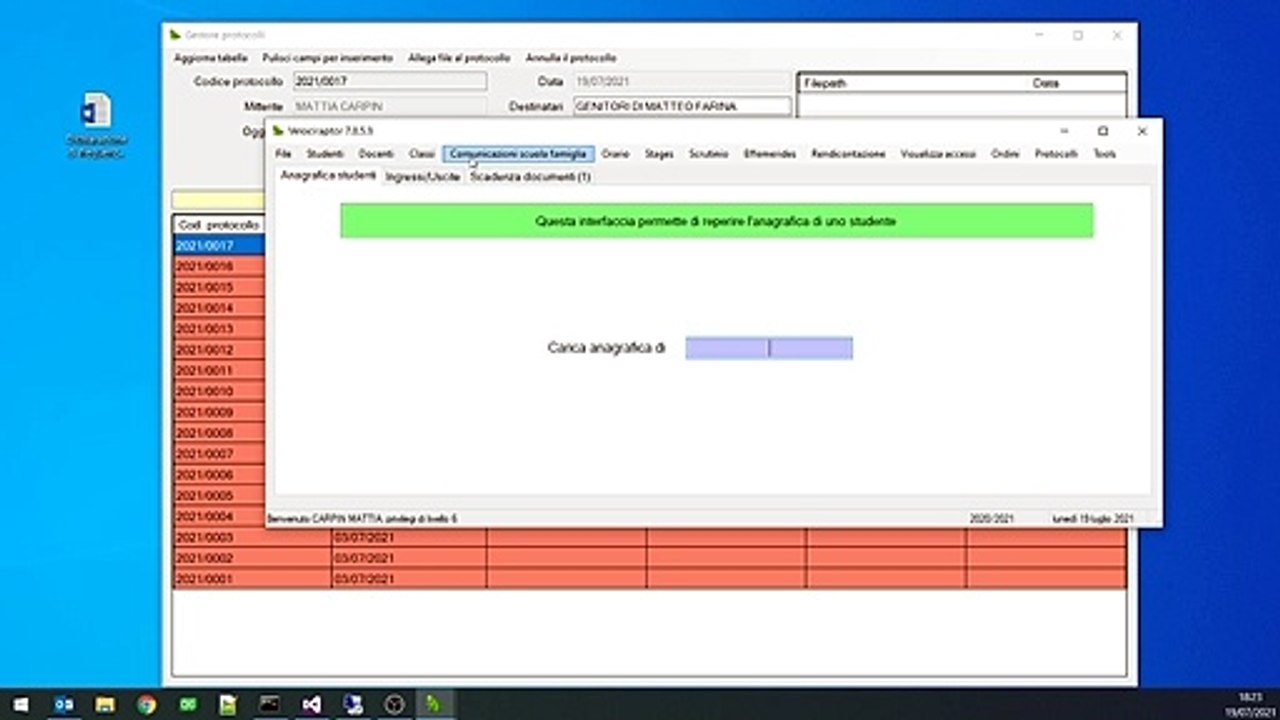Open the Visualizza accessi menu
The height and width of the screenshot is (720, 1280).
click(x=938, y=154)
